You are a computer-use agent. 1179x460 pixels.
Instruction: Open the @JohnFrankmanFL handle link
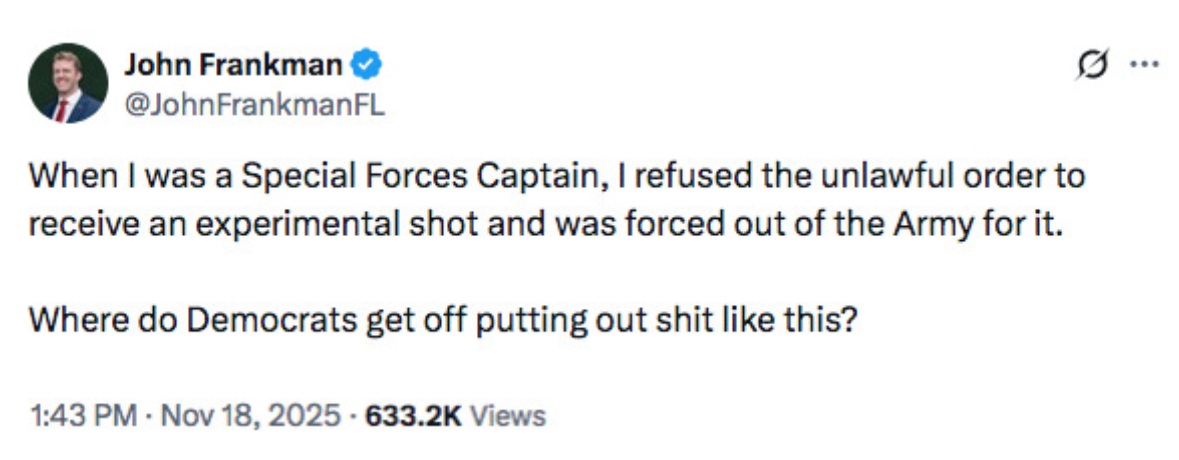pos(254,101)
